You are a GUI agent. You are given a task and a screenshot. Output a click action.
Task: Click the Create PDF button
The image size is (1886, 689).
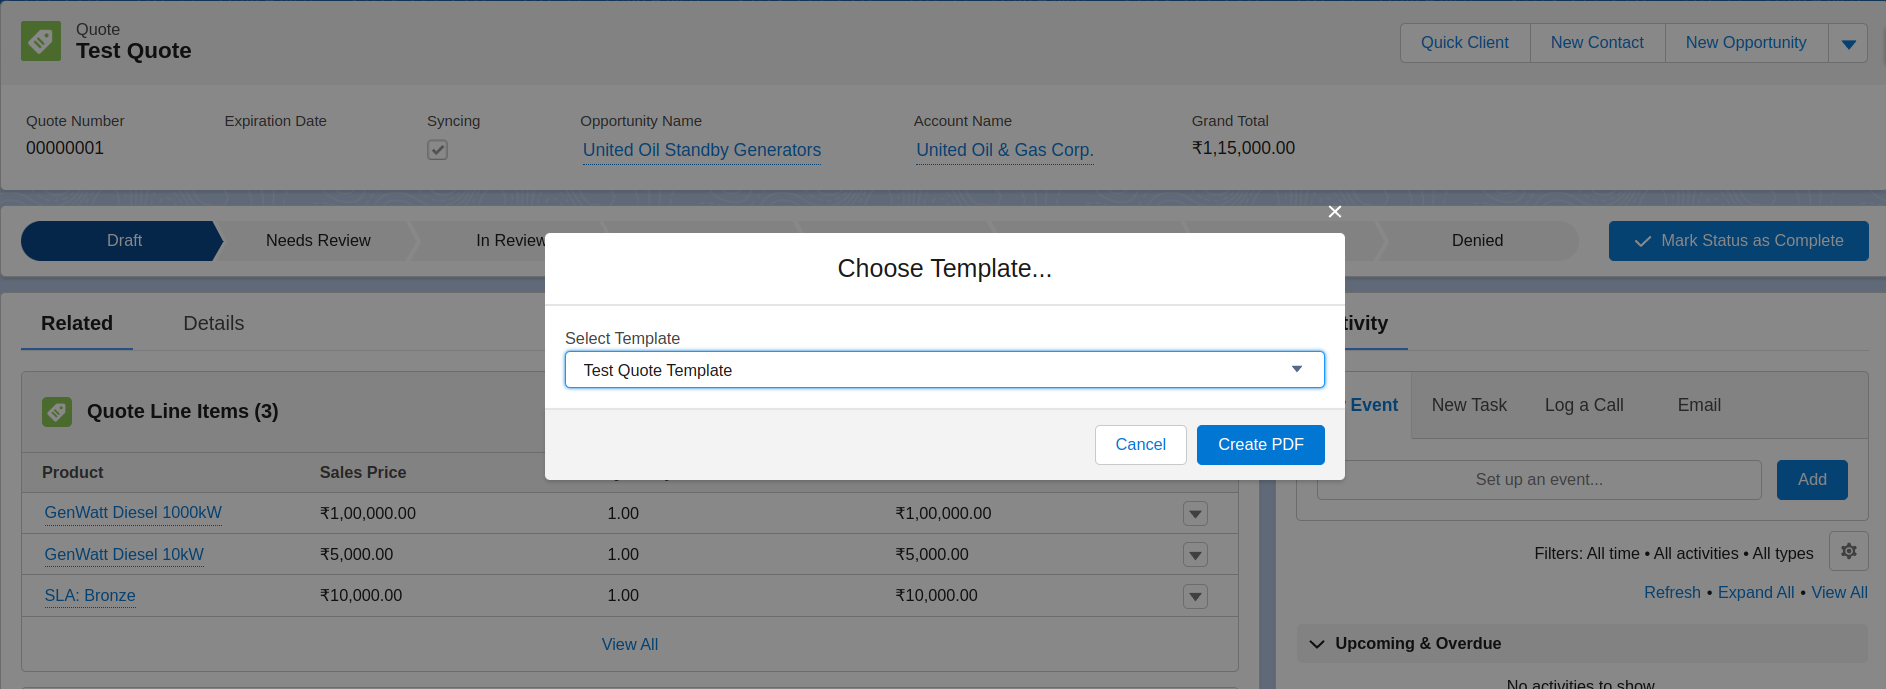(1260, 445)
